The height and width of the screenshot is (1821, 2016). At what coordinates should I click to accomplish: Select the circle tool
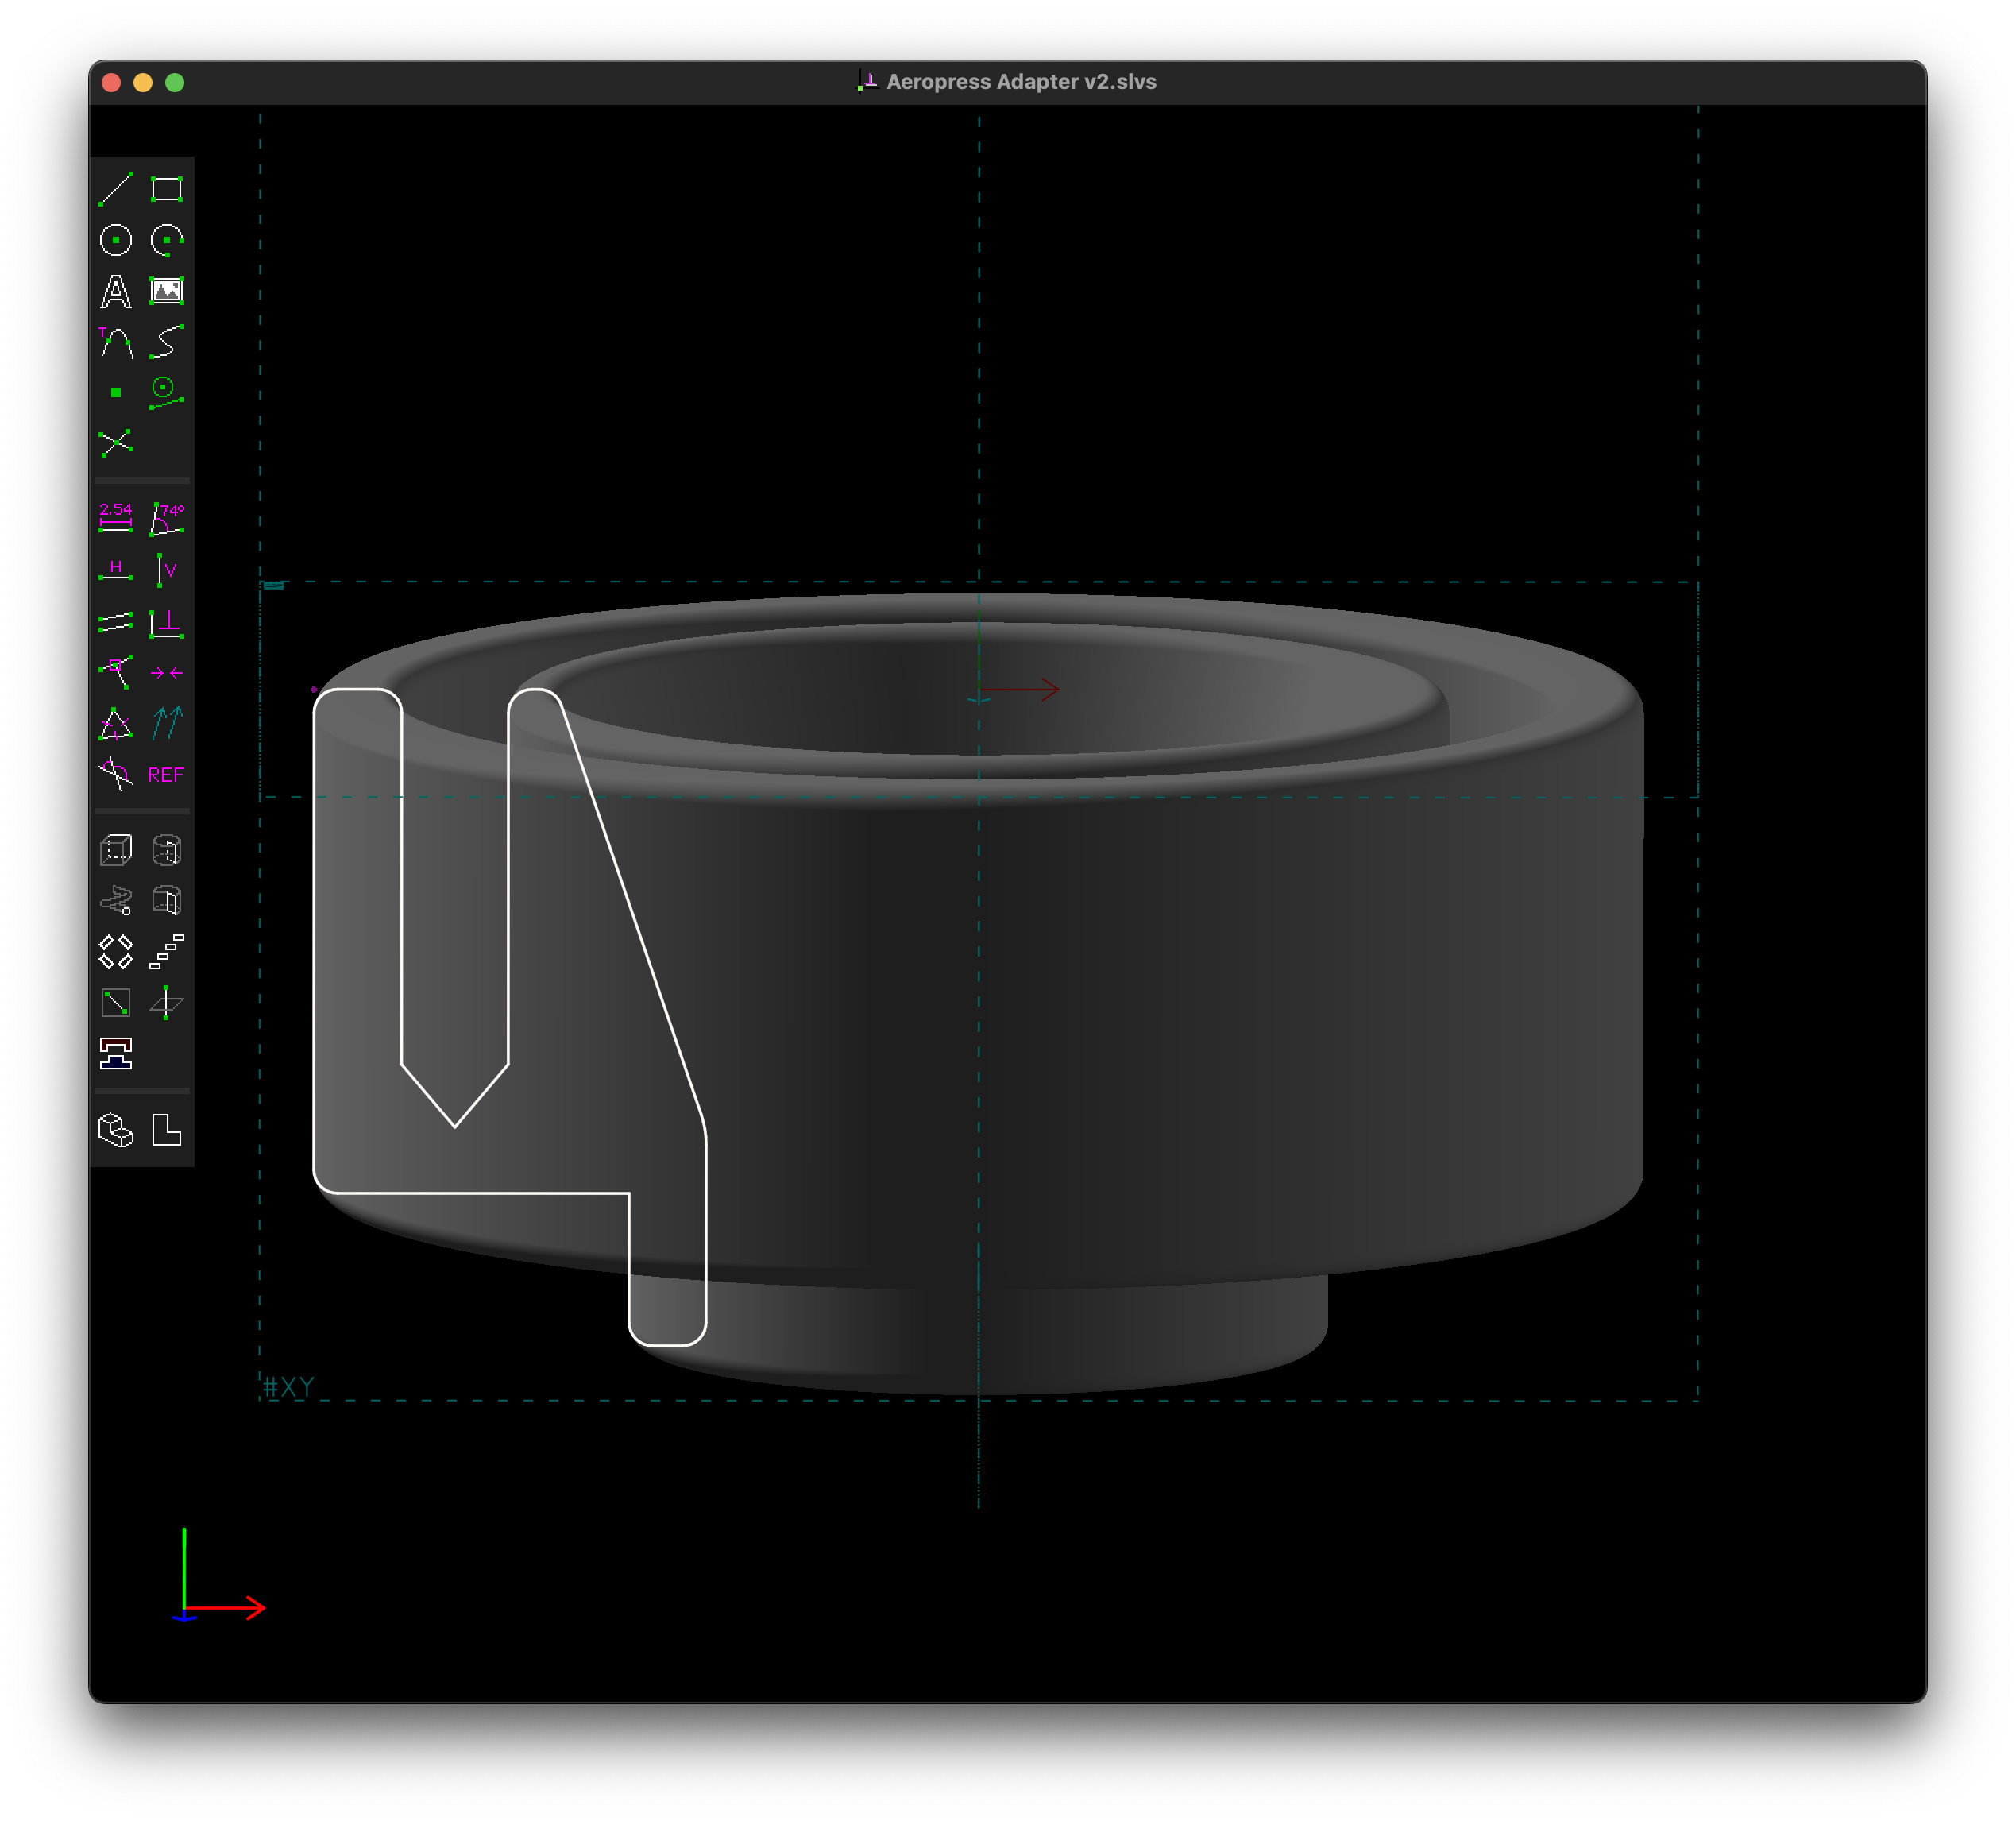pyautogui.click(x=115, y=239)
